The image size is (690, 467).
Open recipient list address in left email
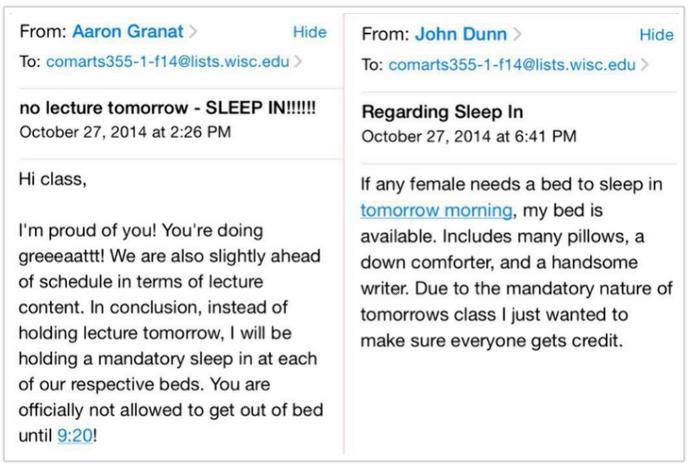point(167,62)
